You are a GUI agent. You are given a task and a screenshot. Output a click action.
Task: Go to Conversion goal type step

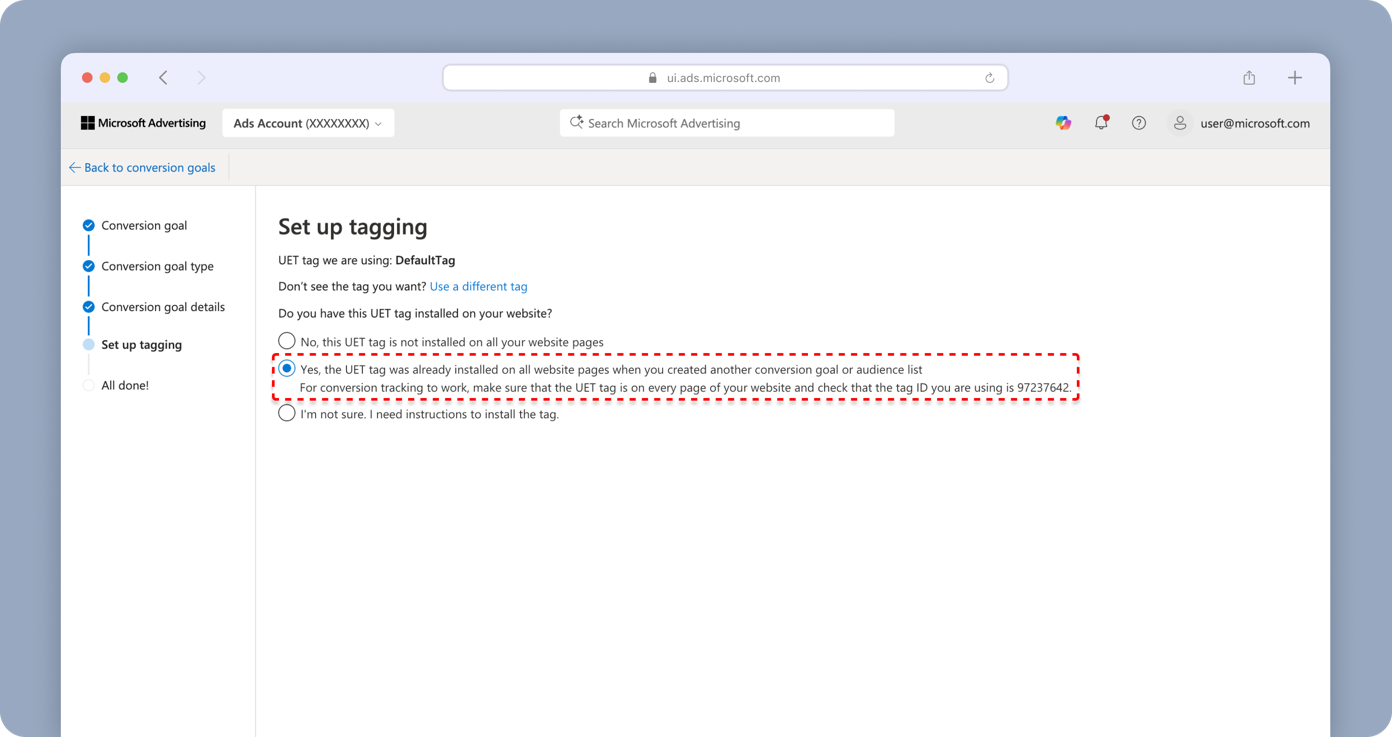point(157,267)
